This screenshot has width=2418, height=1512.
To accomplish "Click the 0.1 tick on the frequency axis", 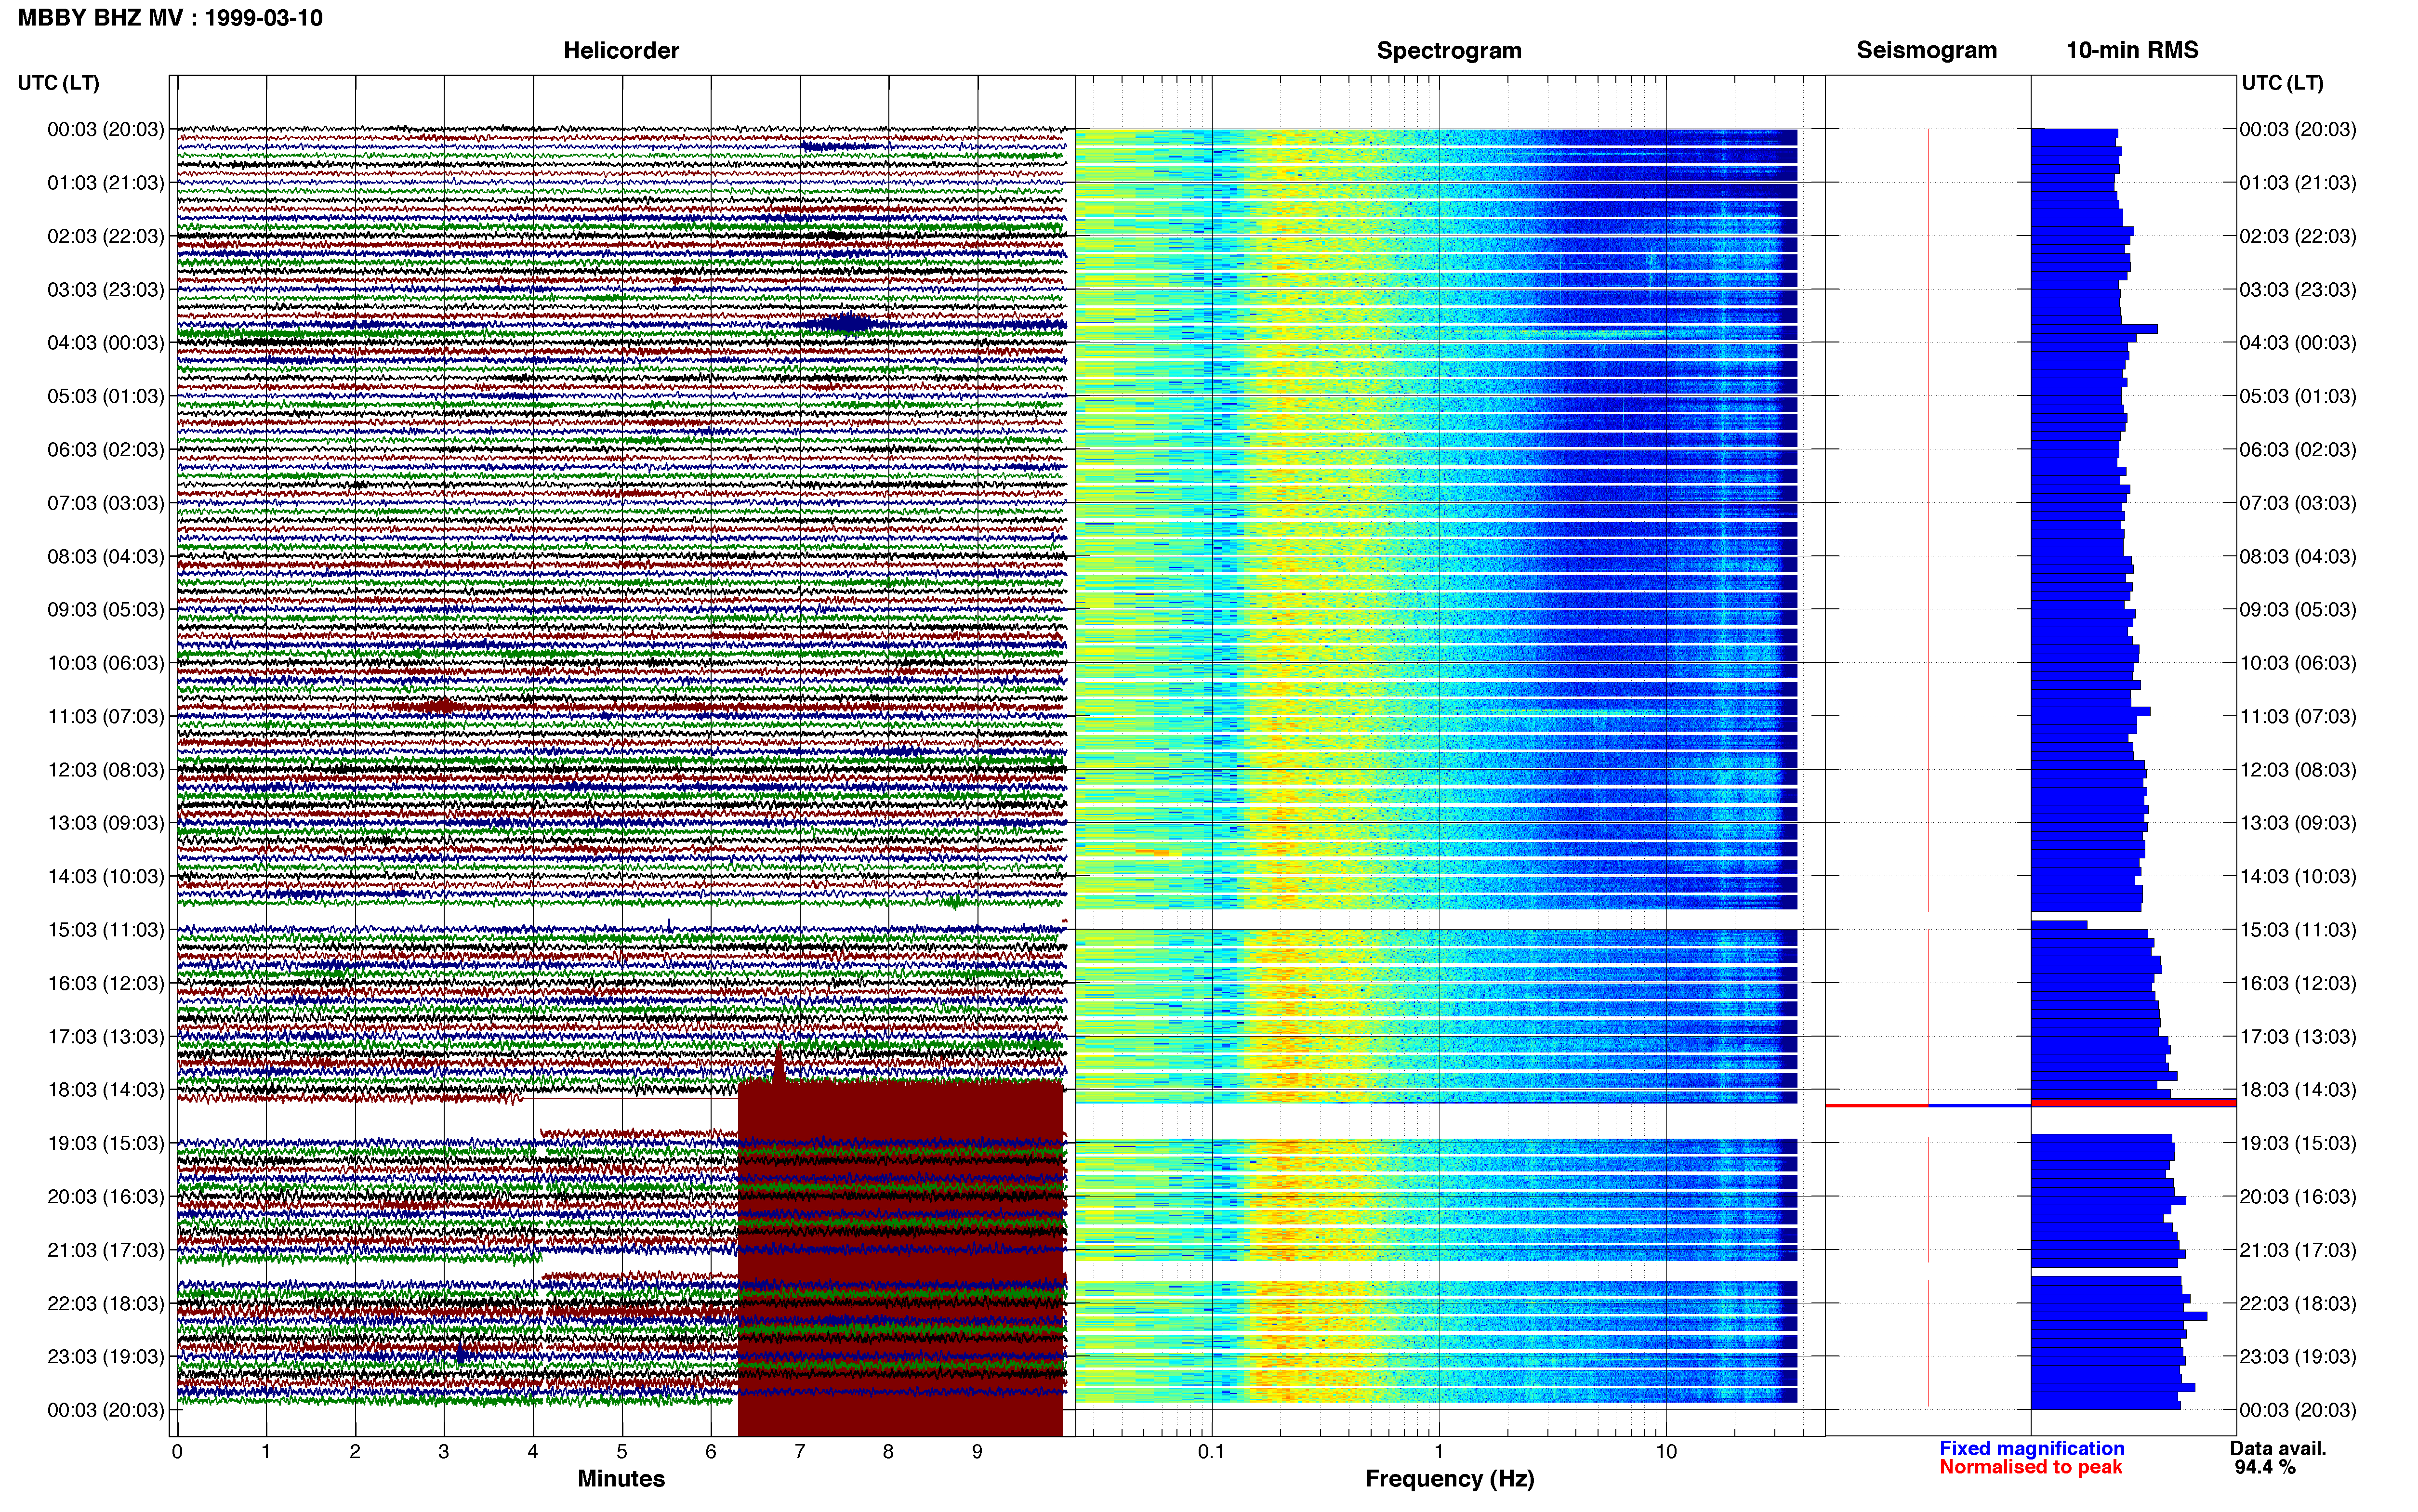I will [1211, 1452].
